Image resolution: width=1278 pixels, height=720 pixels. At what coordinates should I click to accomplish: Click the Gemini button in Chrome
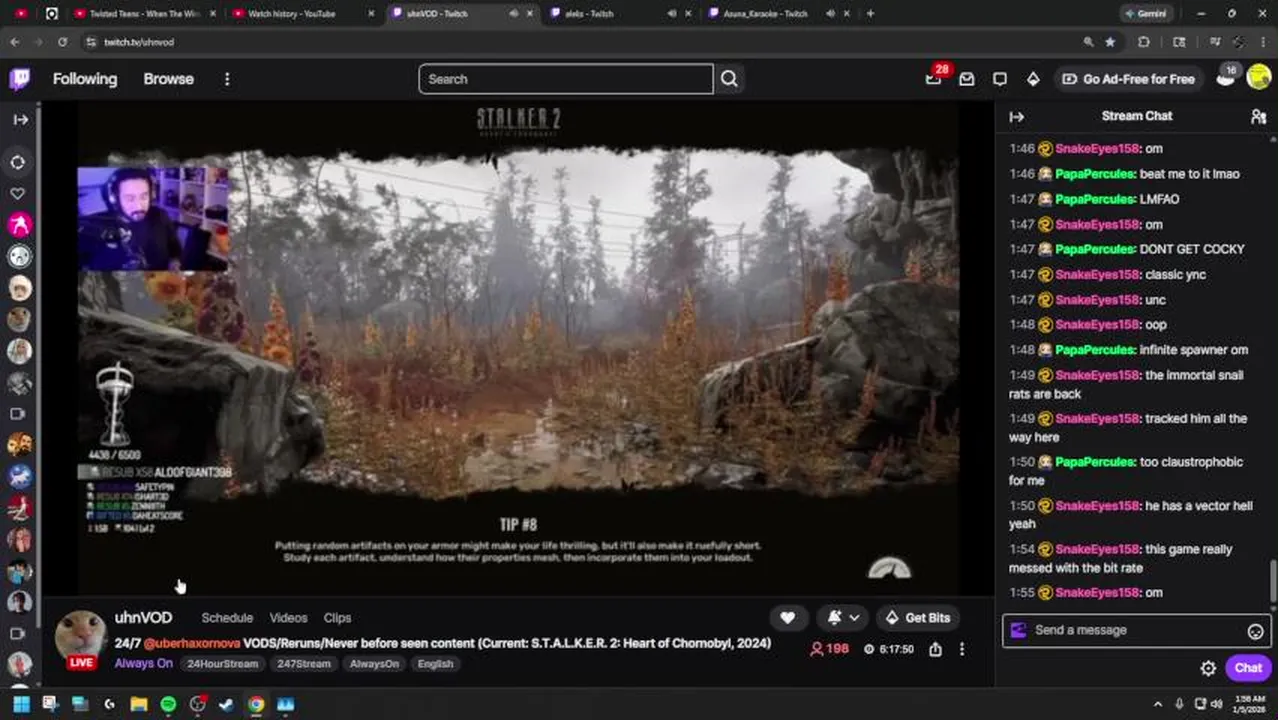tap(1145, 14)
